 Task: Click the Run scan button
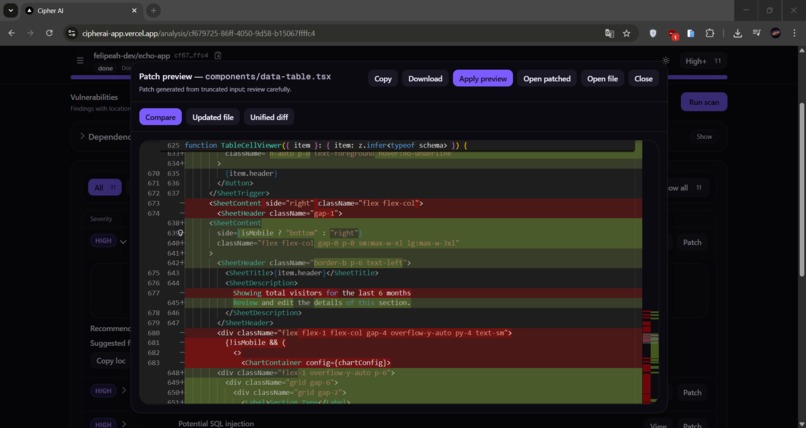704,102
